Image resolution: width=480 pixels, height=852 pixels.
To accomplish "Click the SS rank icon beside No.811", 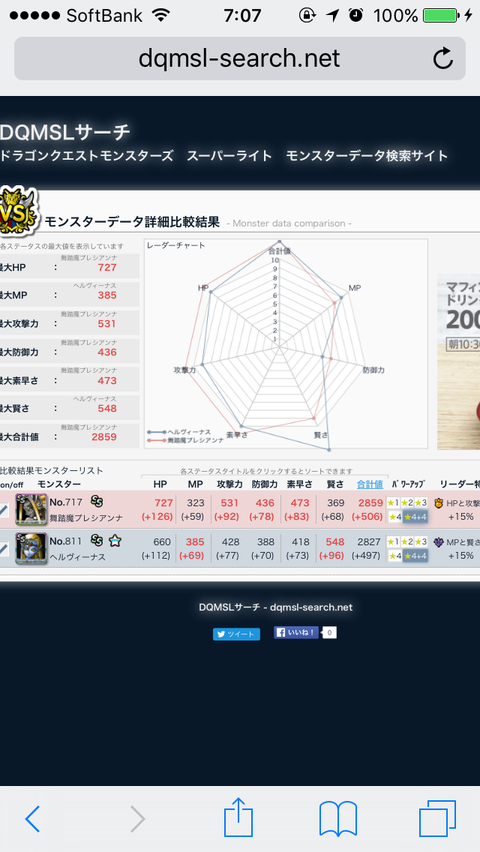I will pos(97,541).
